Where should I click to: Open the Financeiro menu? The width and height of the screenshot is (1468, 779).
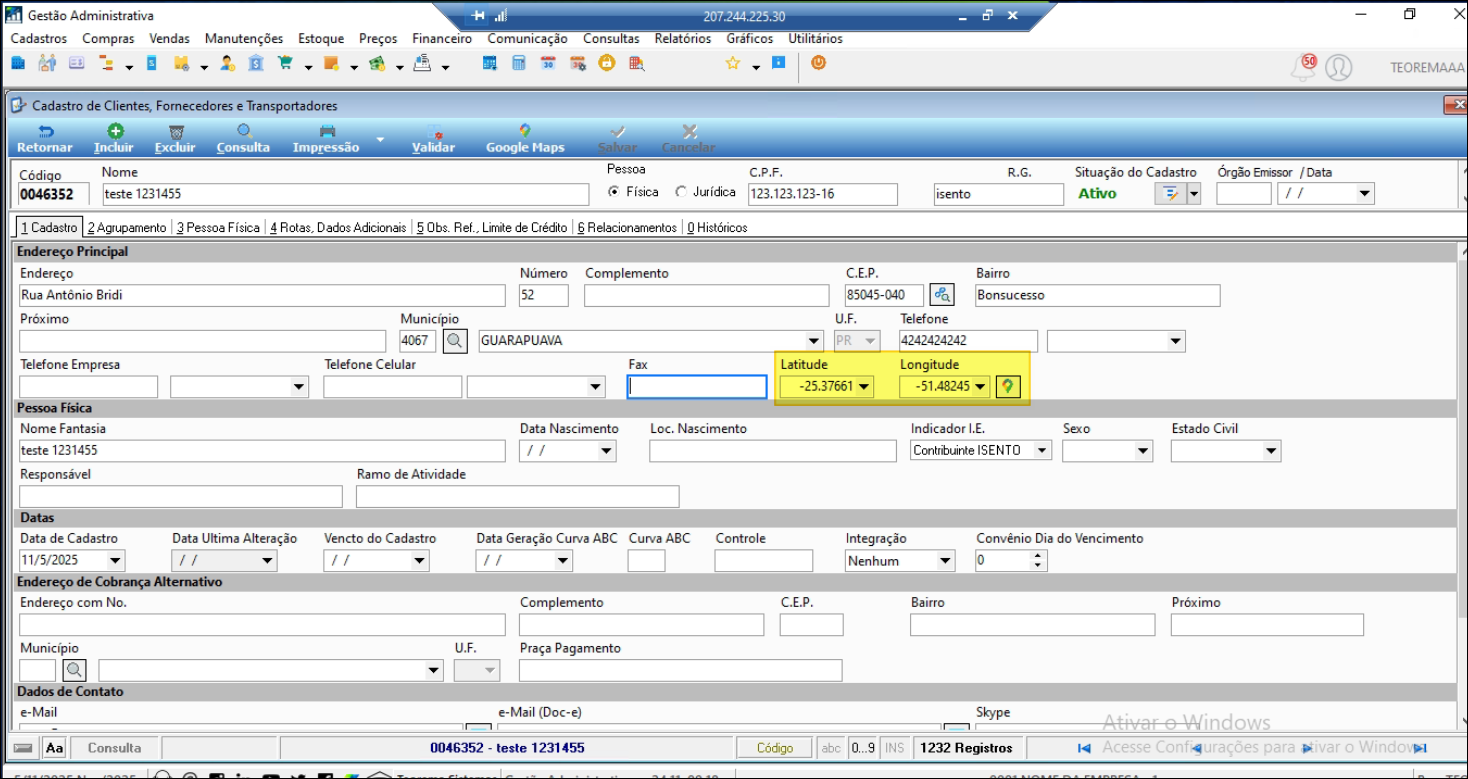(441, 39)
